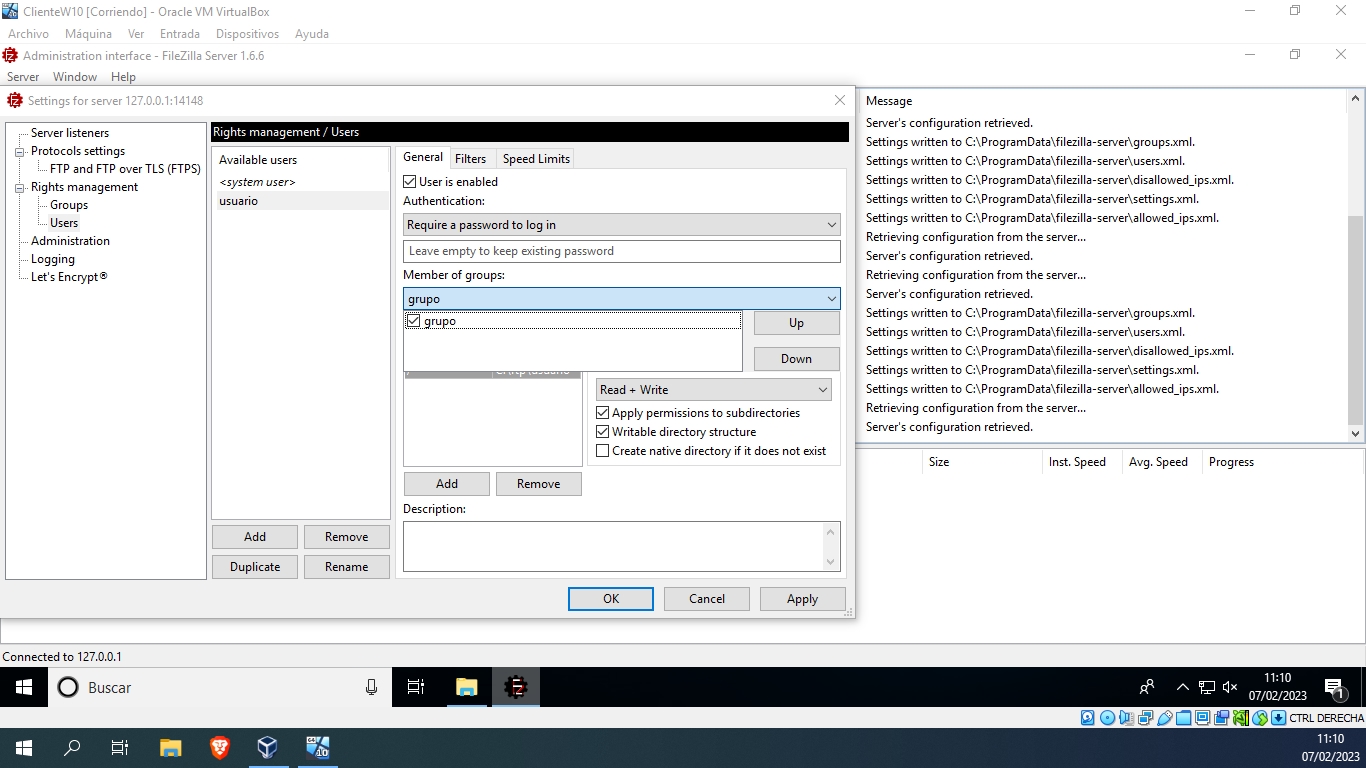Screen dimensions: 1366x768
Task: Open VirtualBox Dispositivos menu
Action: point(247,34)
